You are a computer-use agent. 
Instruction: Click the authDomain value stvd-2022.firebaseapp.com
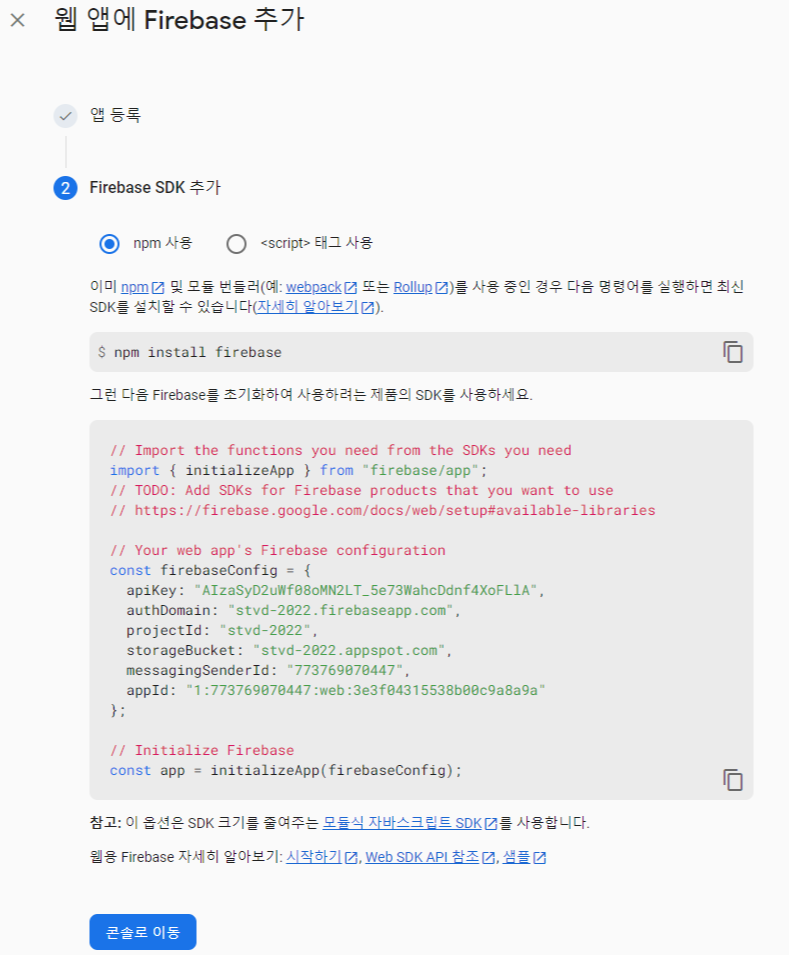pos(341,610)
